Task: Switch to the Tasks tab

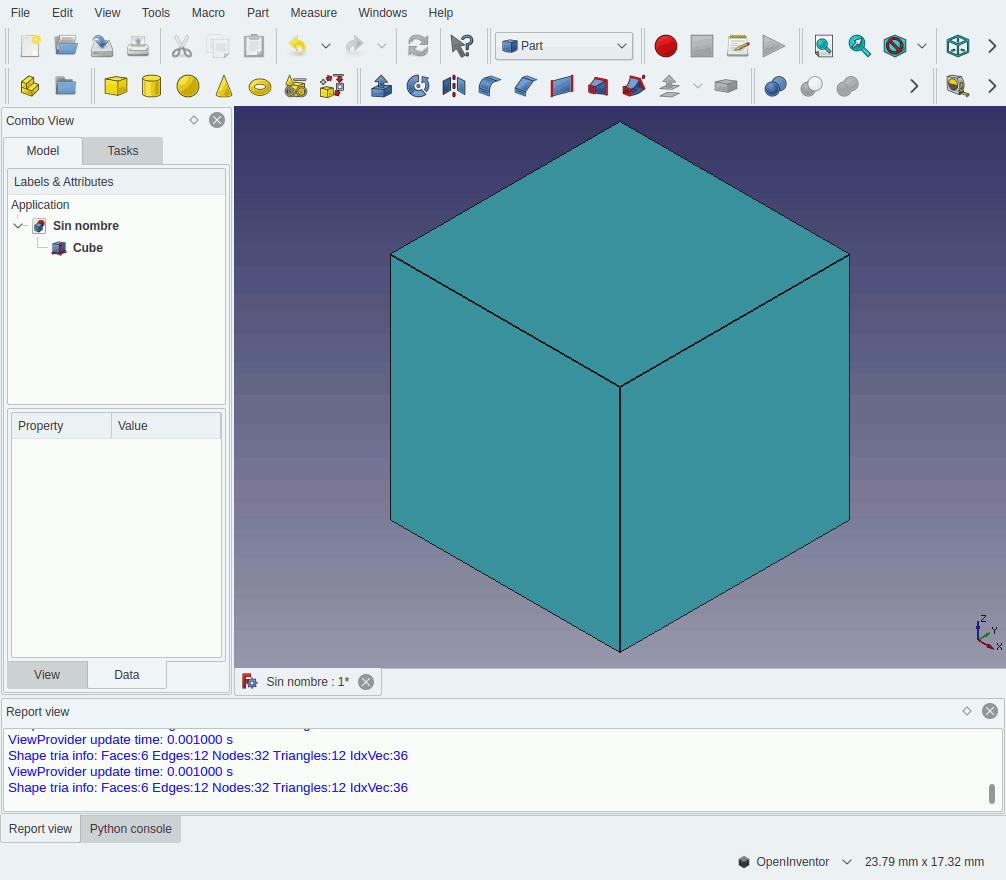Action: [123, 151]
